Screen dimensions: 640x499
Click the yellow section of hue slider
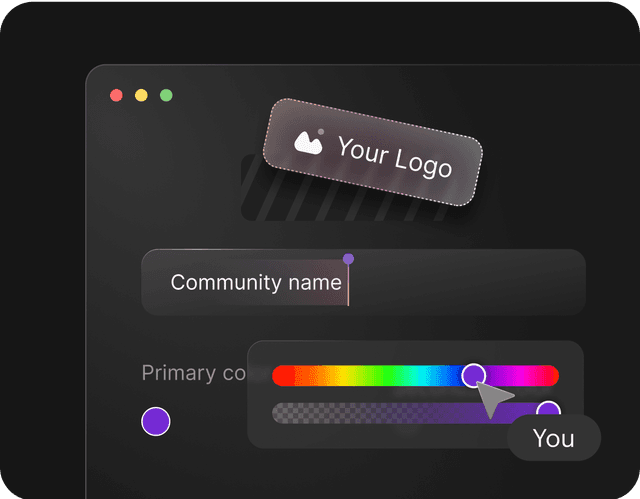pyautogui.click(x=348, y=375)
